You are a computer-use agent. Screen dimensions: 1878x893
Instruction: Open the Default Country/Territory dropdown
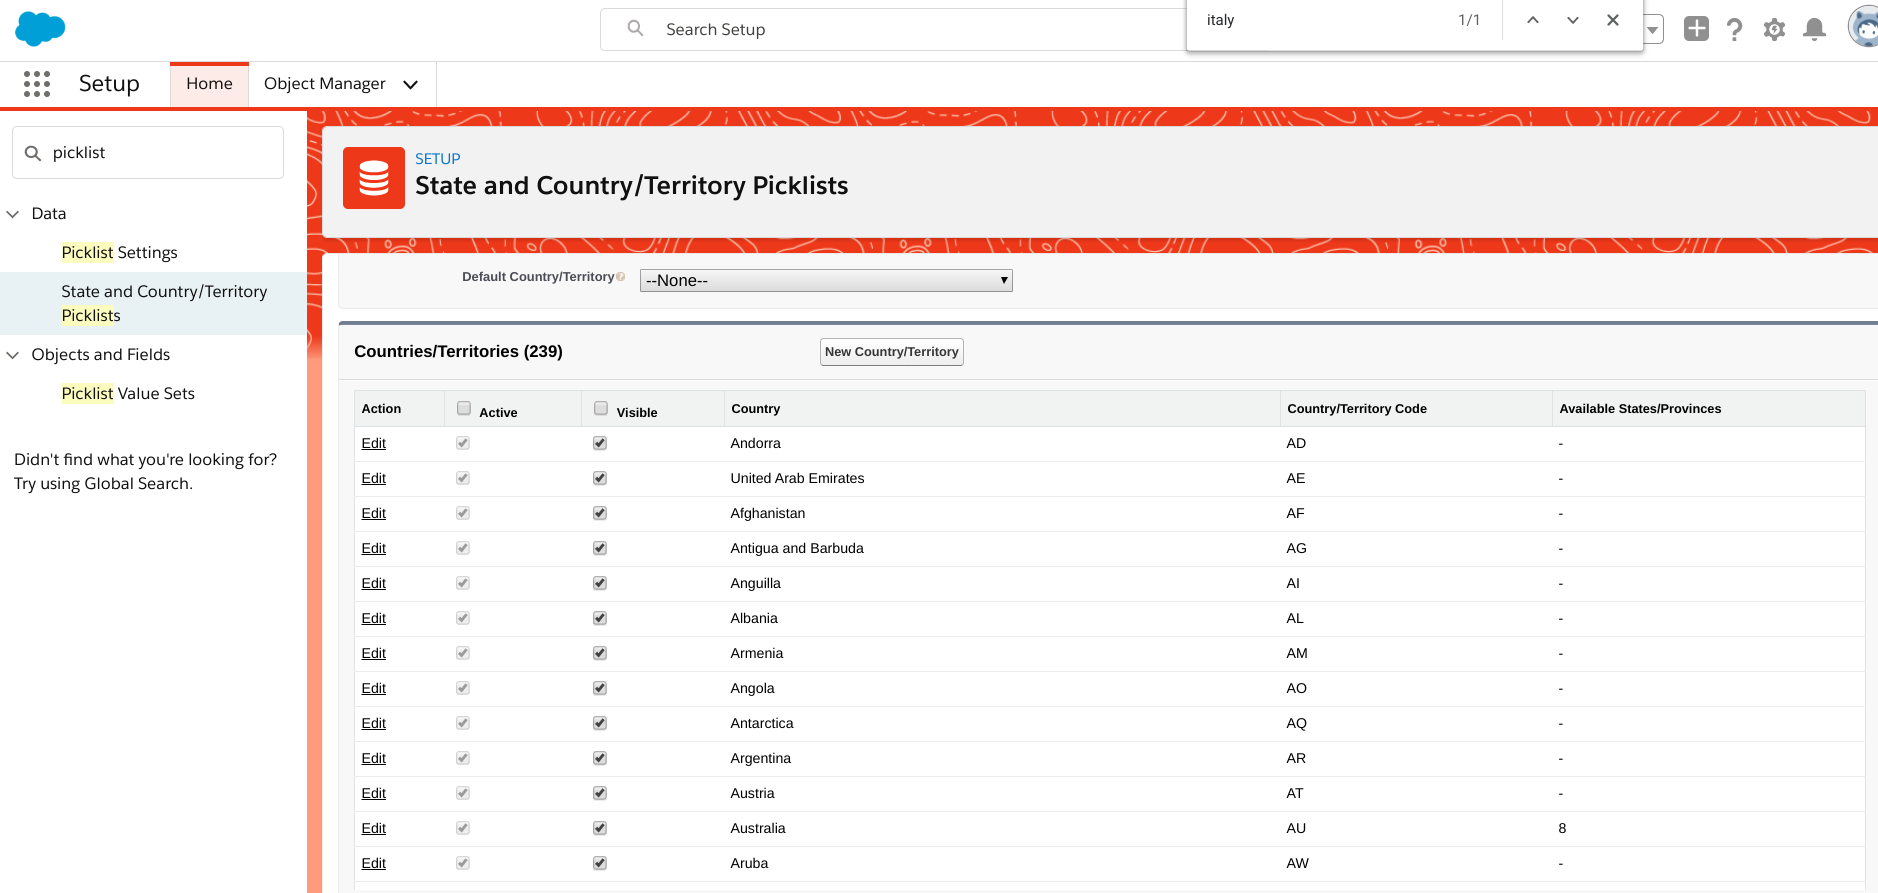coord(825,281)
